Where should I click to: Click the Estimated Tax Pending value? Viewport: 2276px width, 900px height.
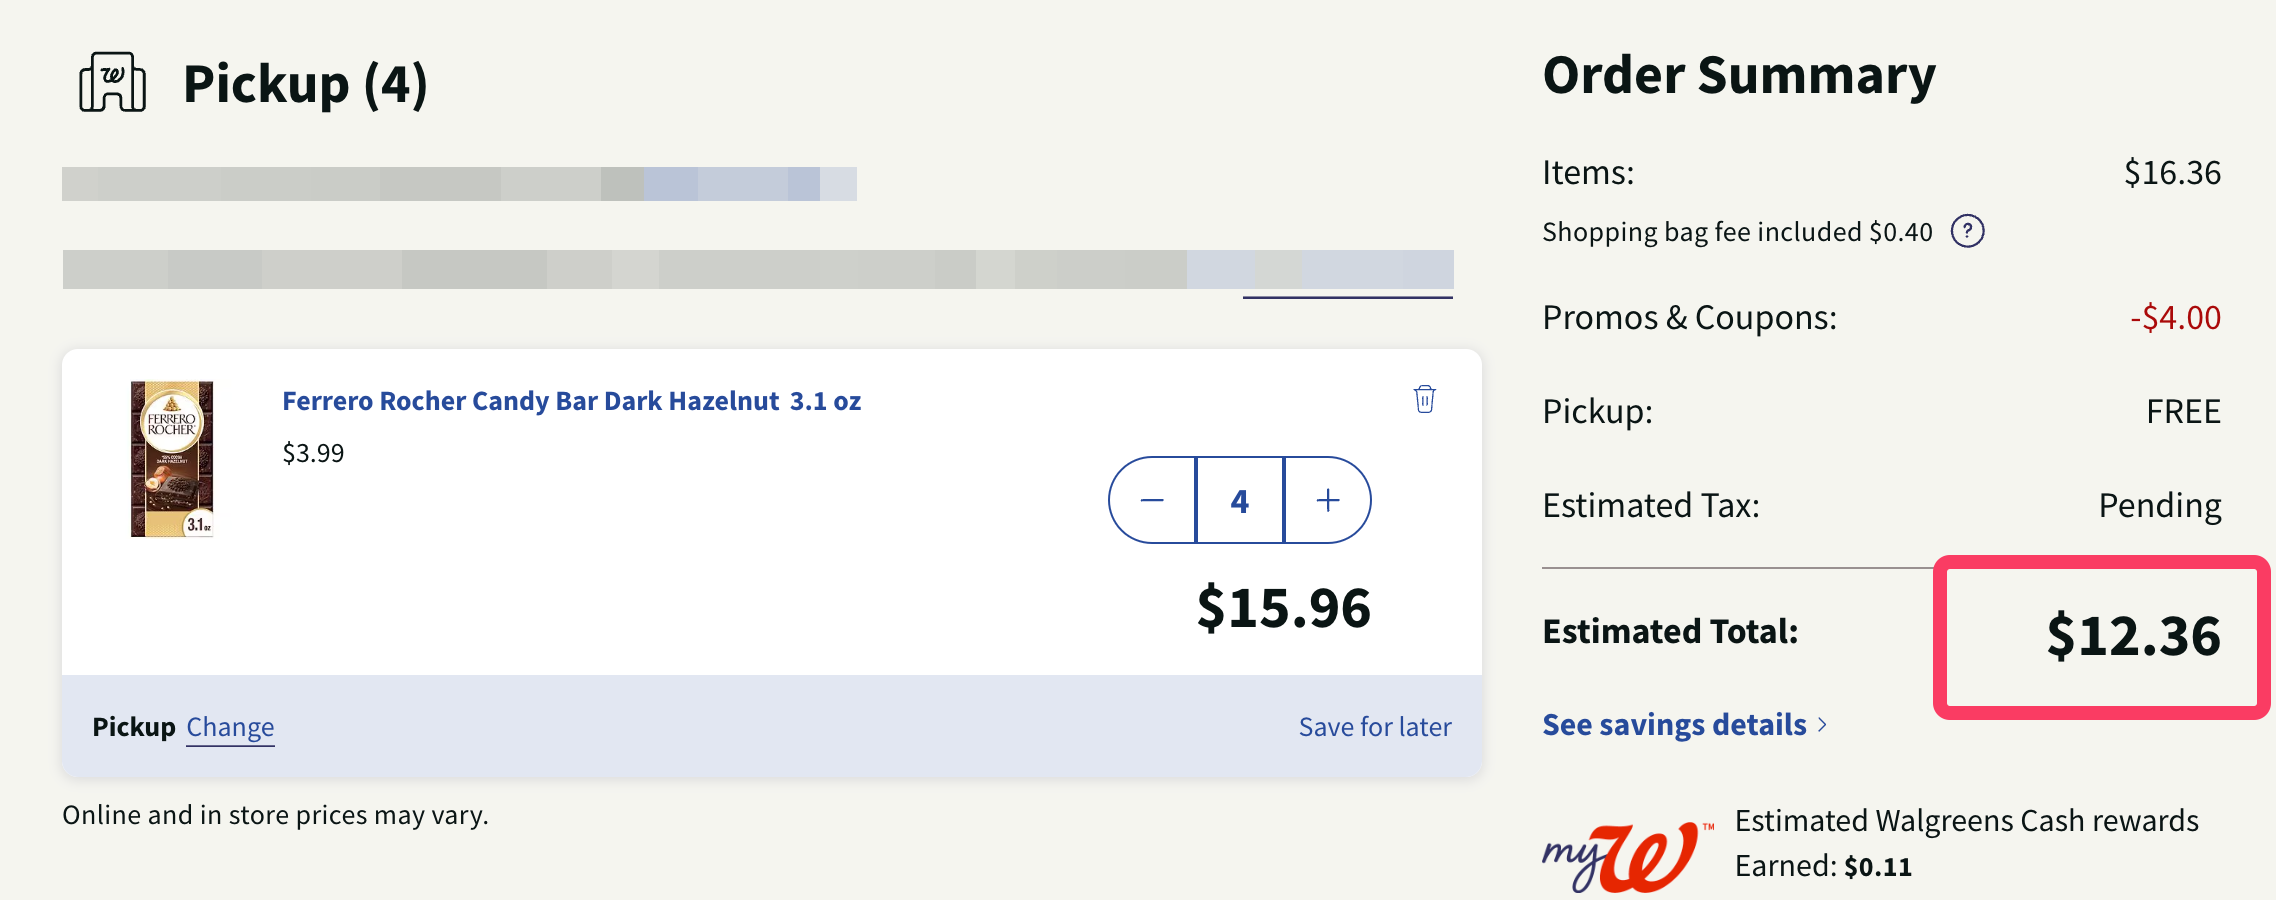tap(2160, 505)
